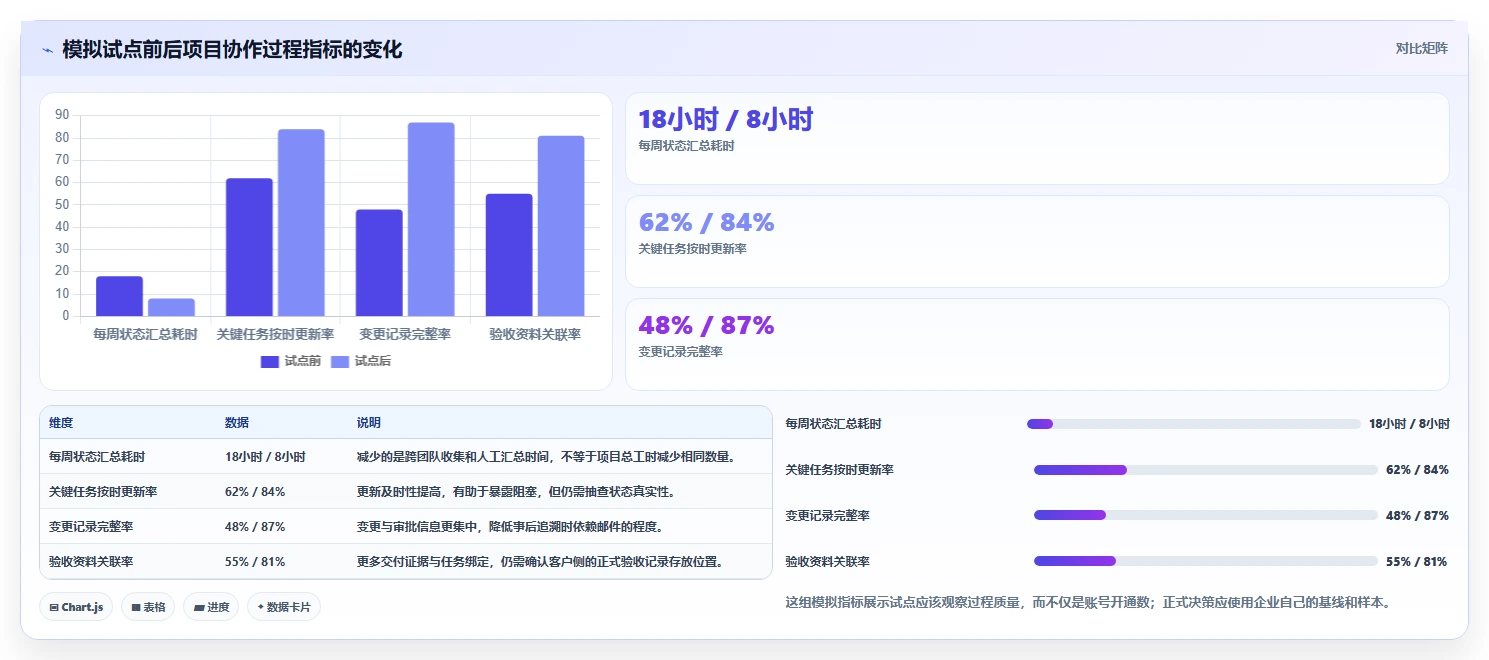The height and width of the screenshot is (660, 1489).
Task: Click the icon inside the Chart.js chip
Action: (53, 607)
